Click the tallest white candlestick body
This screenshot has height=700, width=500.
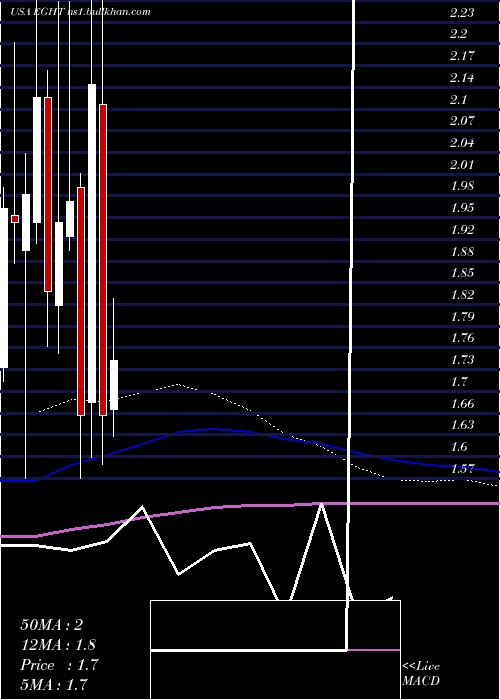pos(92,243)
